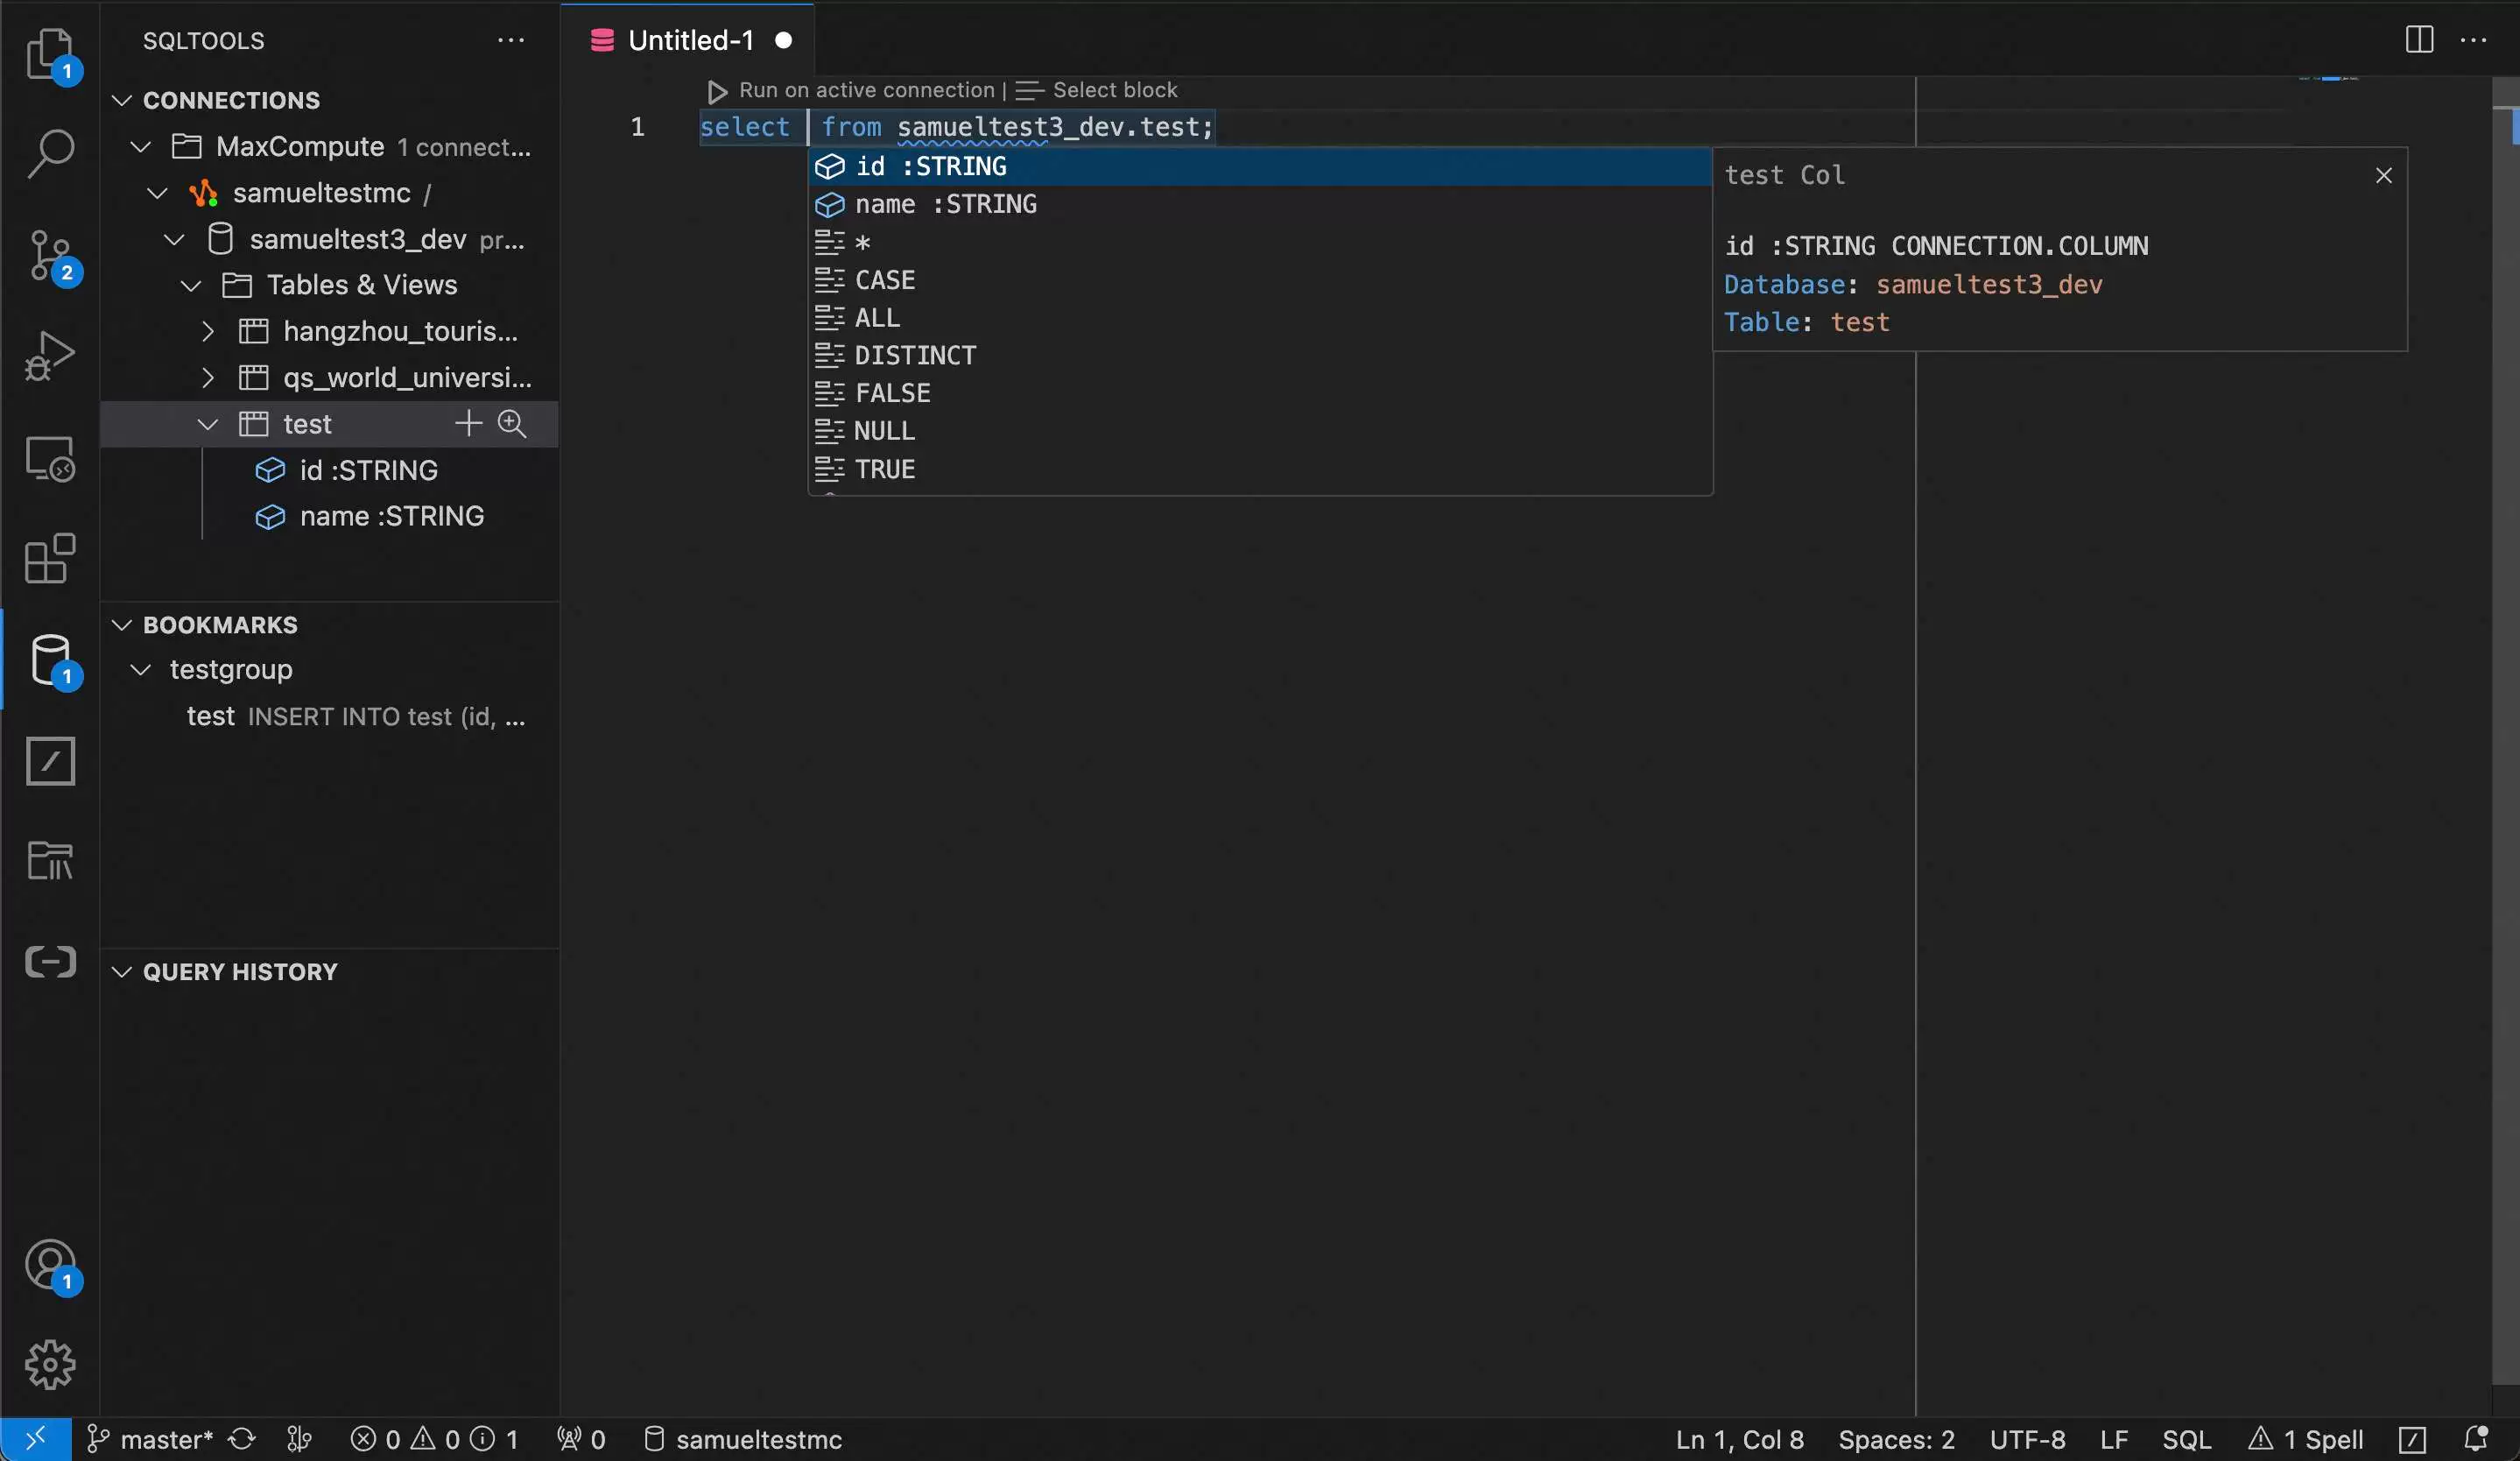
Task: Click the SQL language mode in the status bar
Action: coord(2186,1438)
